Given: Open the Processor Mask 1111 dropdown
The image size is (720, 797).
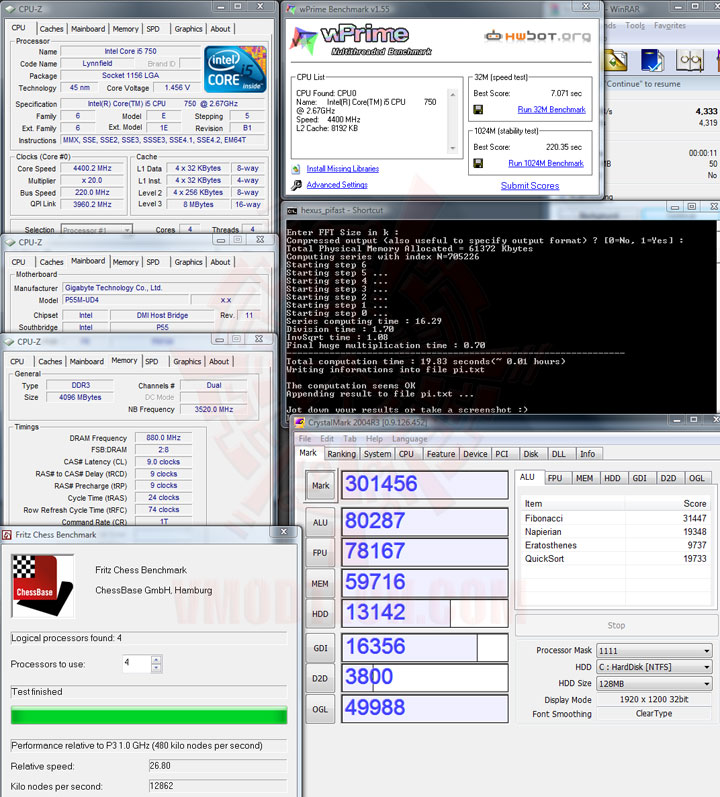Looking at the screenshot, I should (x=706, y=651).
